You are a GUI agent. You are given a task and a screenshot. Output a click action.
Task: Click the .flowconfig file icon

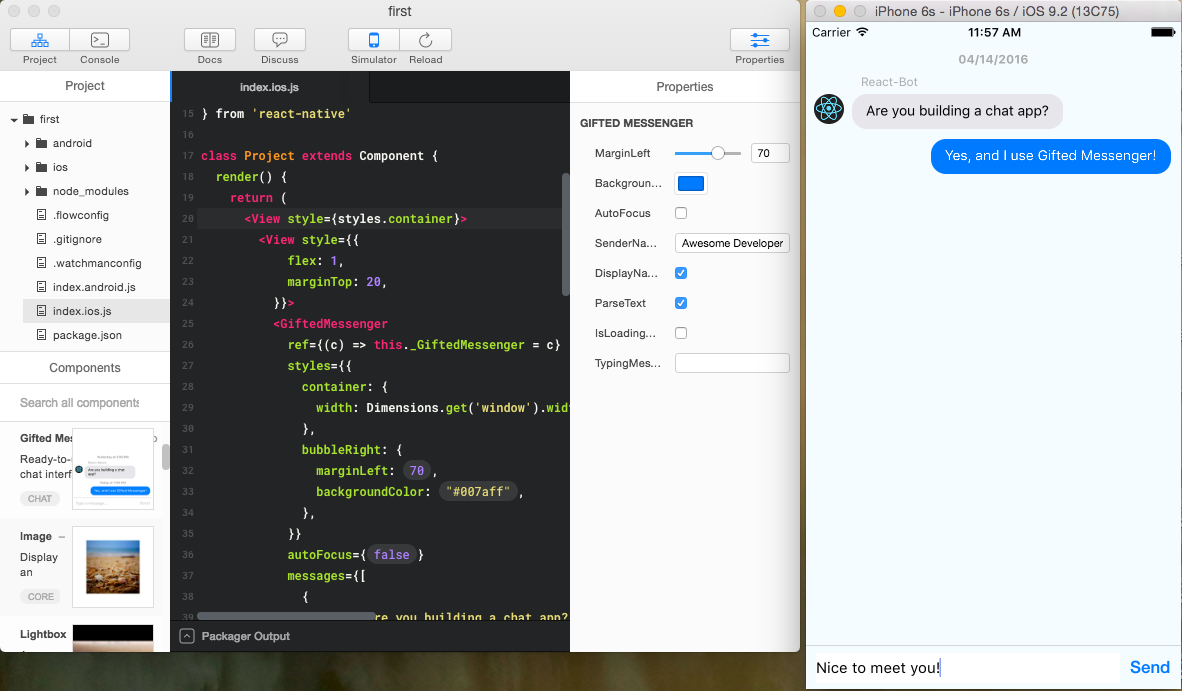(41, 215)
